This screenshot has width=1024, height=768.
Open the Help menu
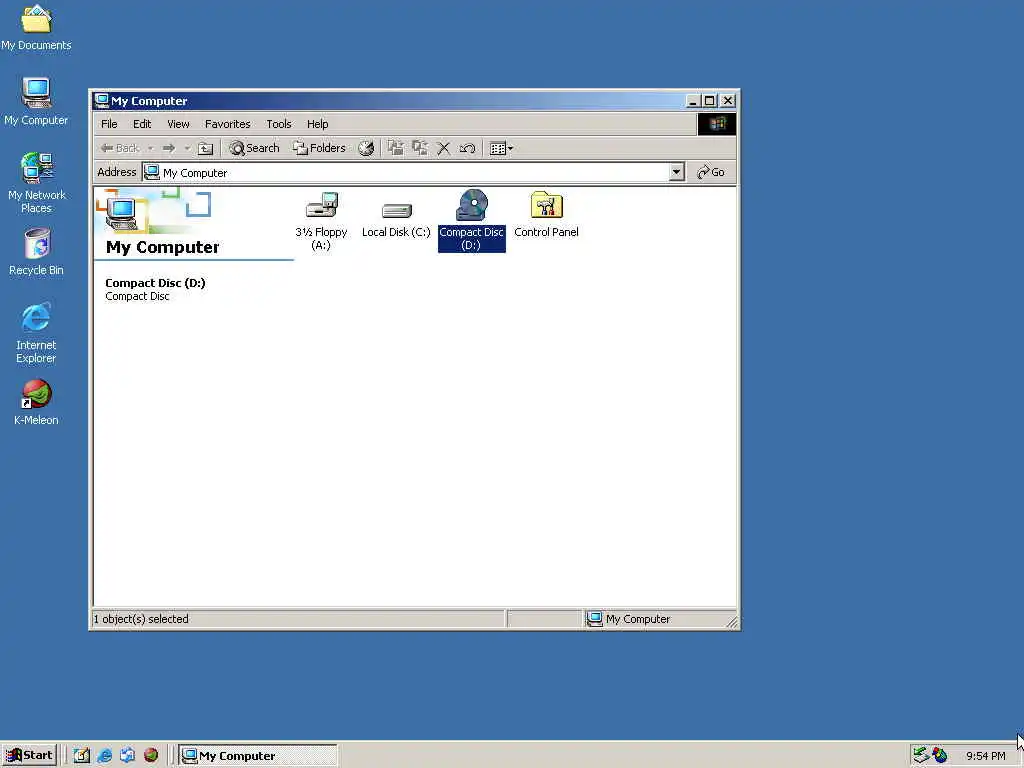[x=317, y=124]
